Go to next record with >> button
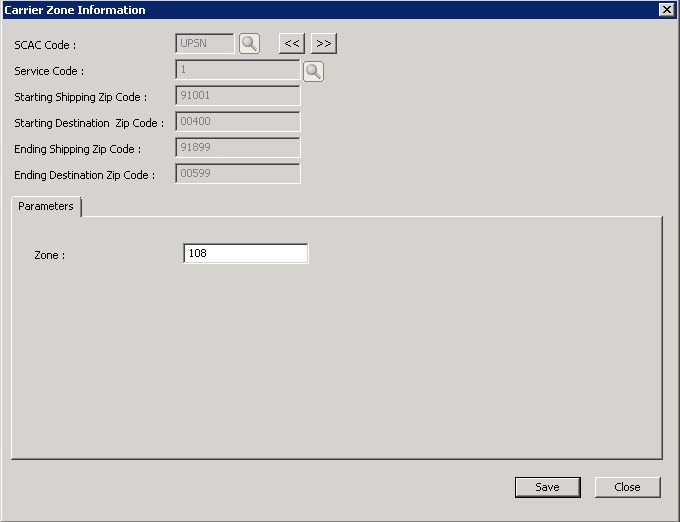Viewport: 680px width, 522px height. [323, 44]
